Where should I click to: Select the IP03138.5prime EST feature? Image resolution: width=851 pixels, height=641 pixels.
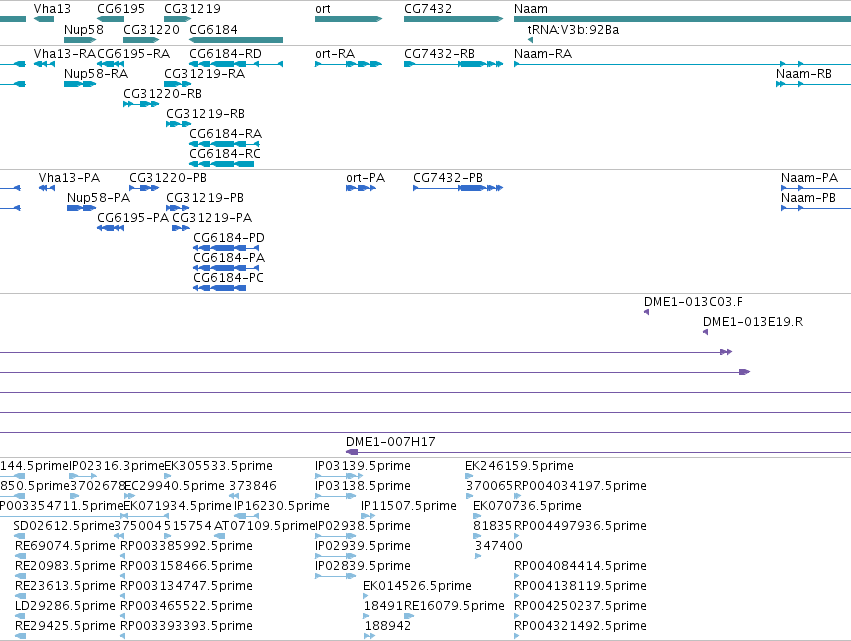(335, 496)
